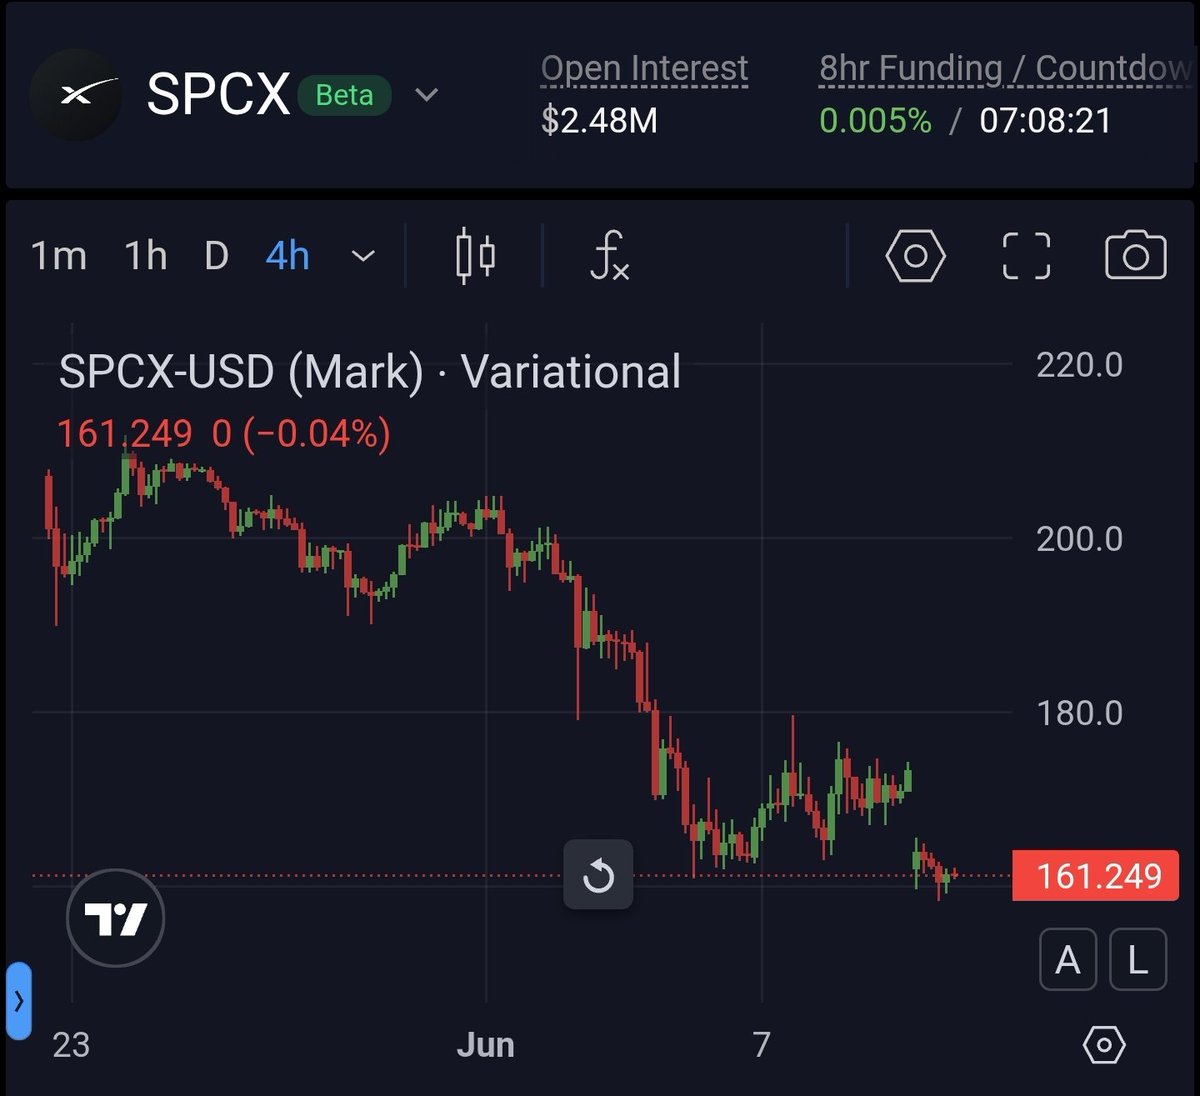Screen dimensions: 1200x1096
Task: Take a chart snapshot with camera icon
Action: pos(1135,256)
